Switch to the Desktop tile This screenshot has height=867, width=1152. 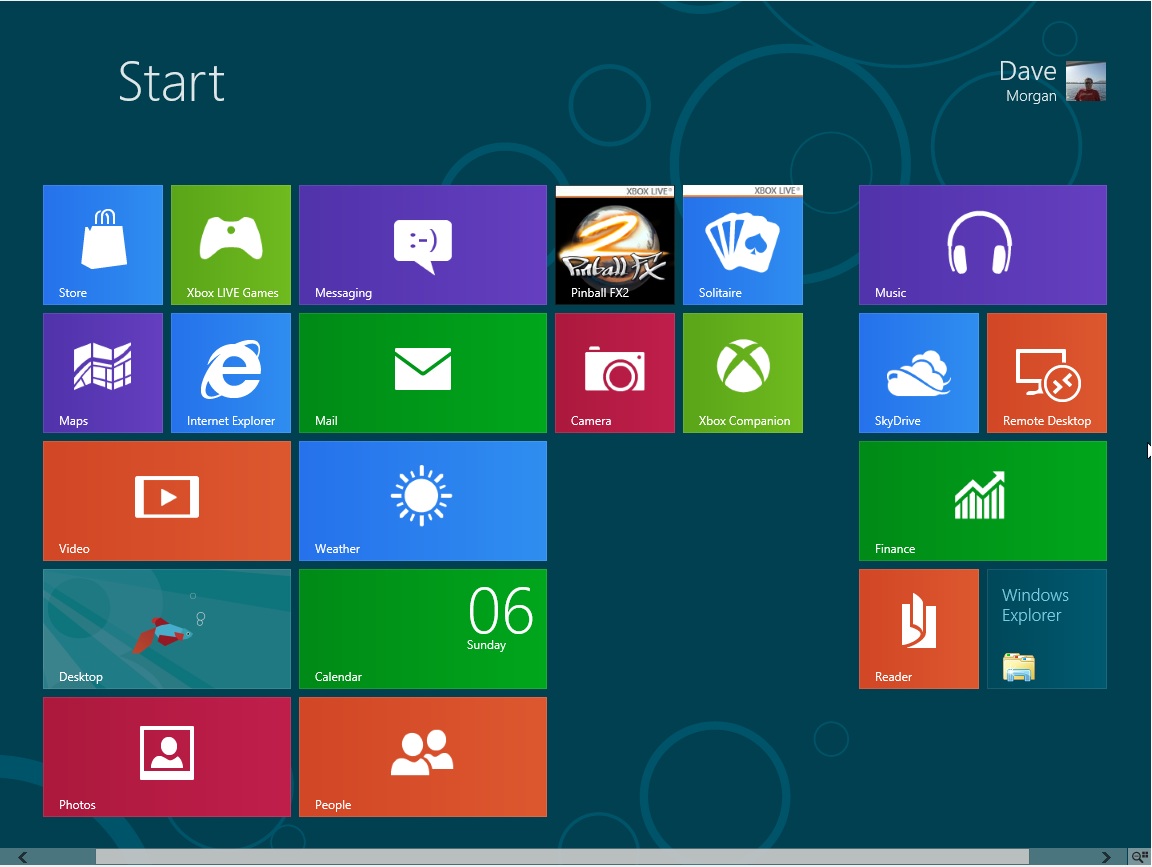pos(167,629)
